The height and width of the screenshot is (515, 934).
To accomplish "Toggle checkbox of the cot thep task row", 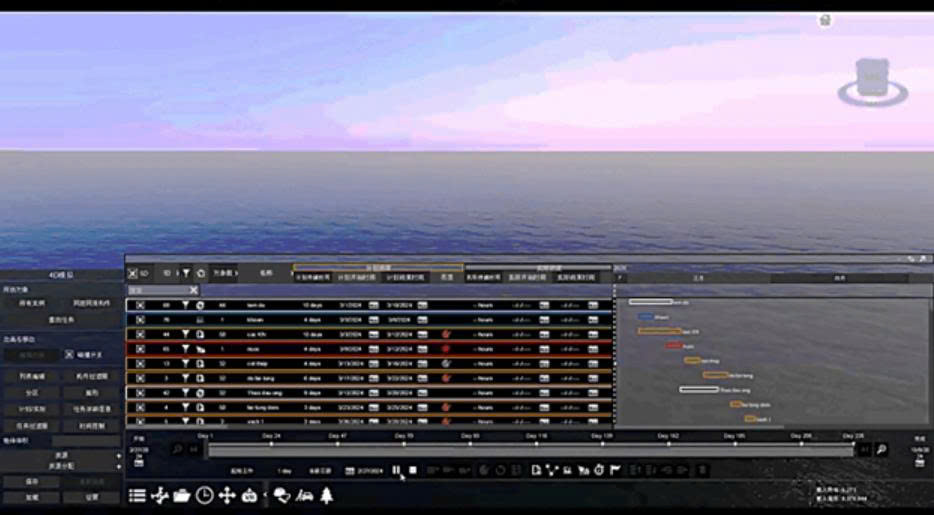I will tap(141, 363).
